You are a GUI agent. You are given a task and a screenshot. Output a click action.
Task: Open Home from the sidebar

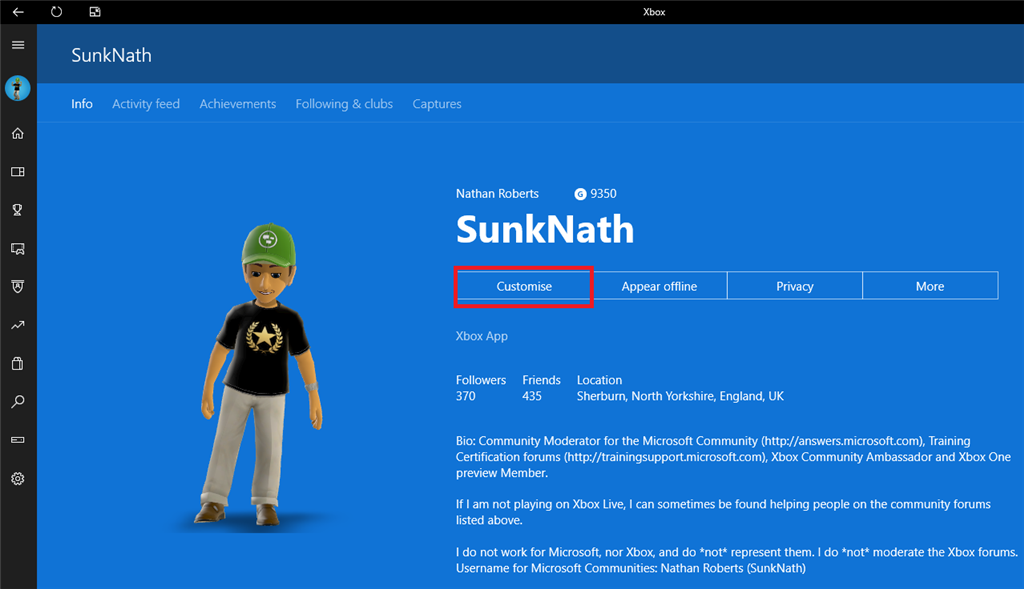(x=18, y=133)
